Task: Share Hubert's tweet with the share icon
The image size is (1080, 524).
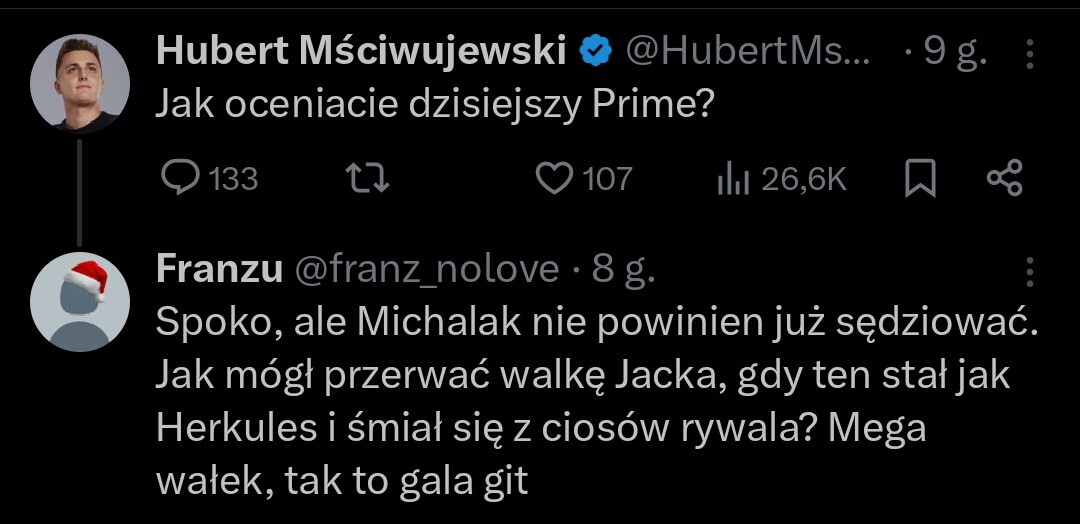Action: [1004, 179]
